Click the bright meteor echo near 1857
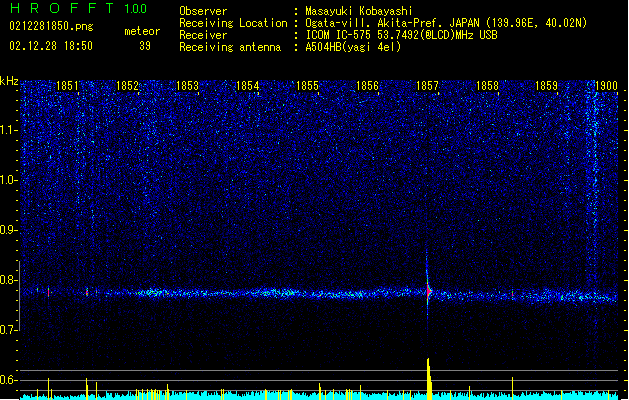 (428, 290)
